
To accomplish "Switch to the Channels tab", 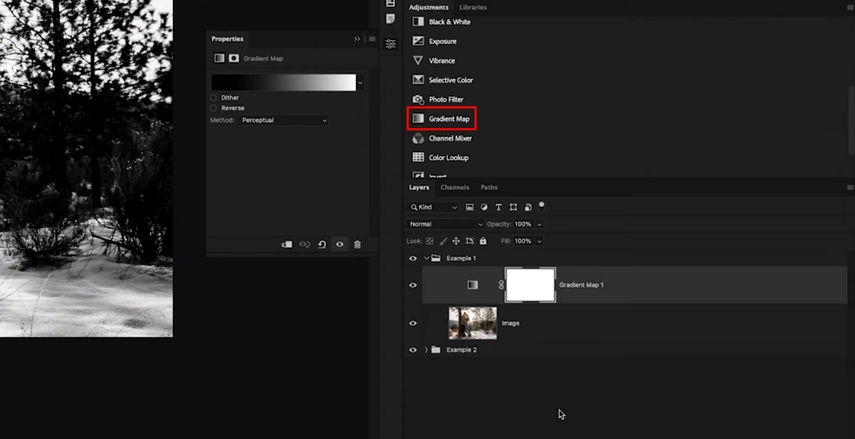I will pos(454,187).
